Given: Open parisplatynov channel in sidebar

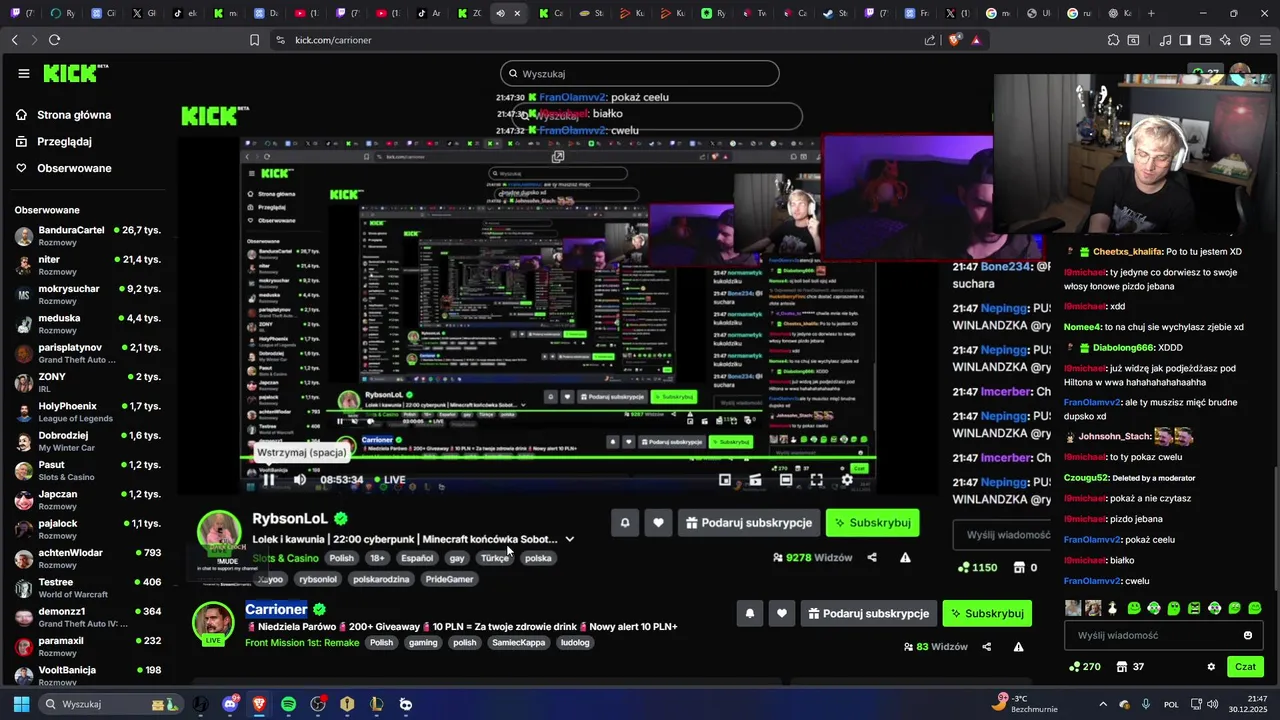Looking at the screenshot, I should pyautogui.click(x=88, y=353).
